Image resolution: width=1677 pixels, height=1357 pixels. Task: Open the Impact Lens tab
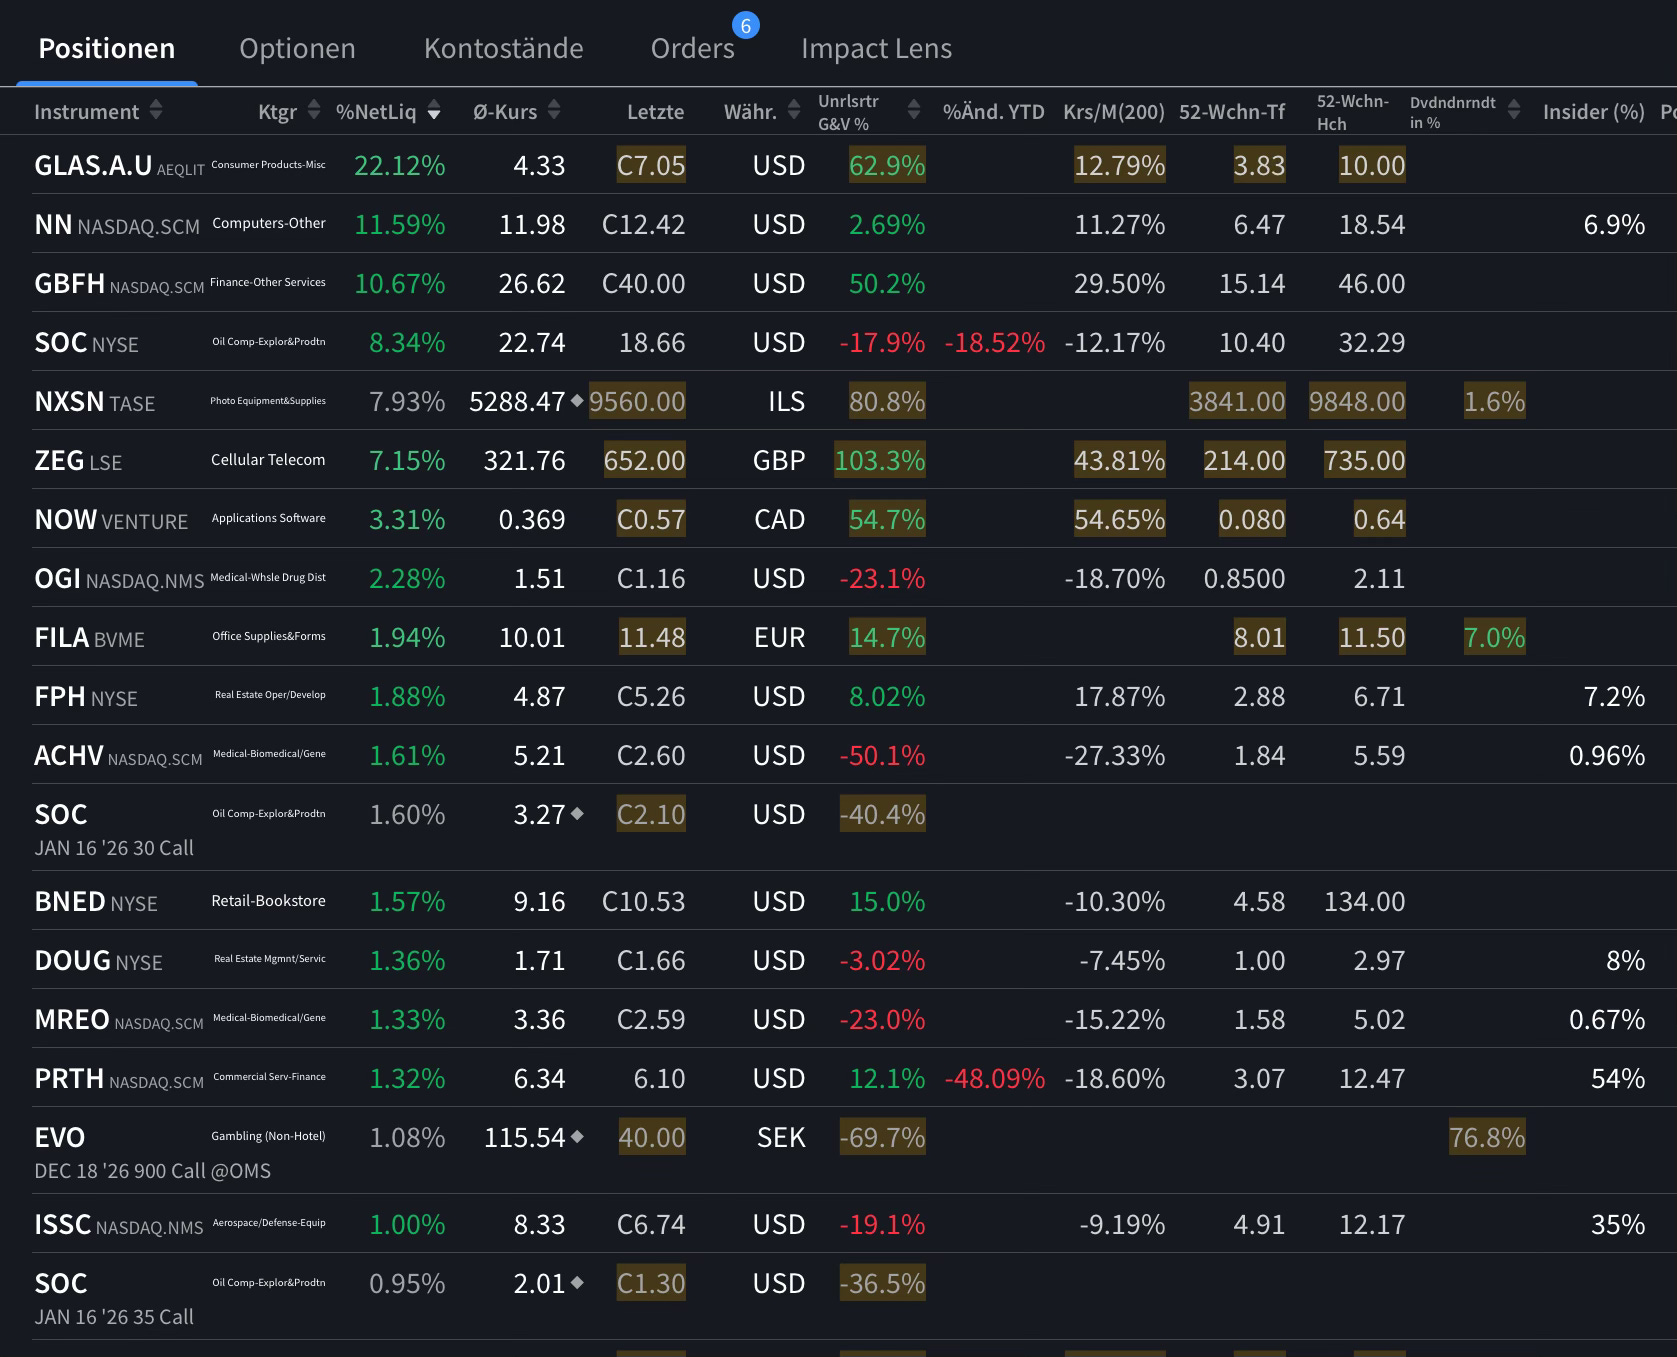point(876,48)
